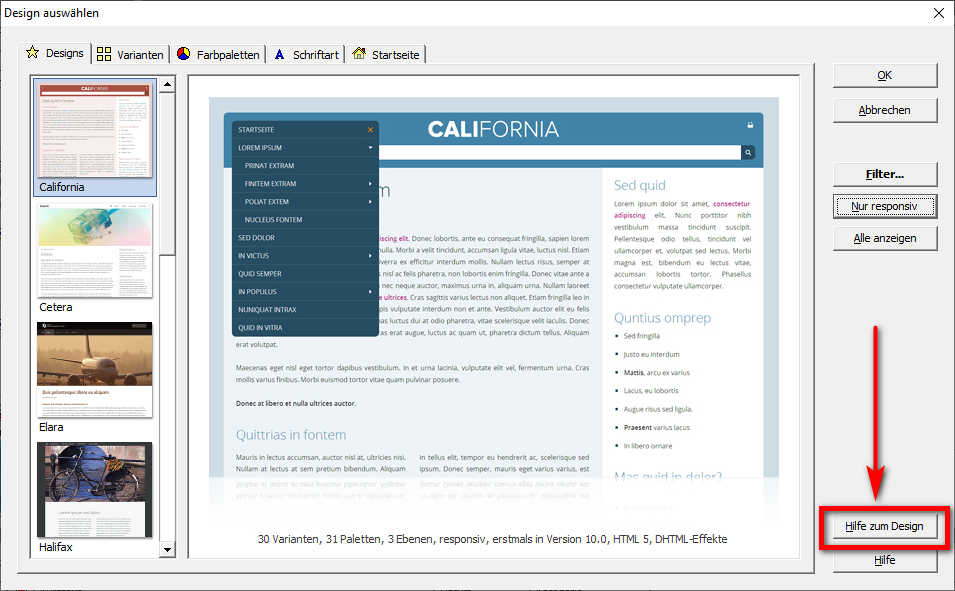Click the color wheel icon on Farbpaletten tab
This screenshot has height=591, width=955.
pos(184,54)
